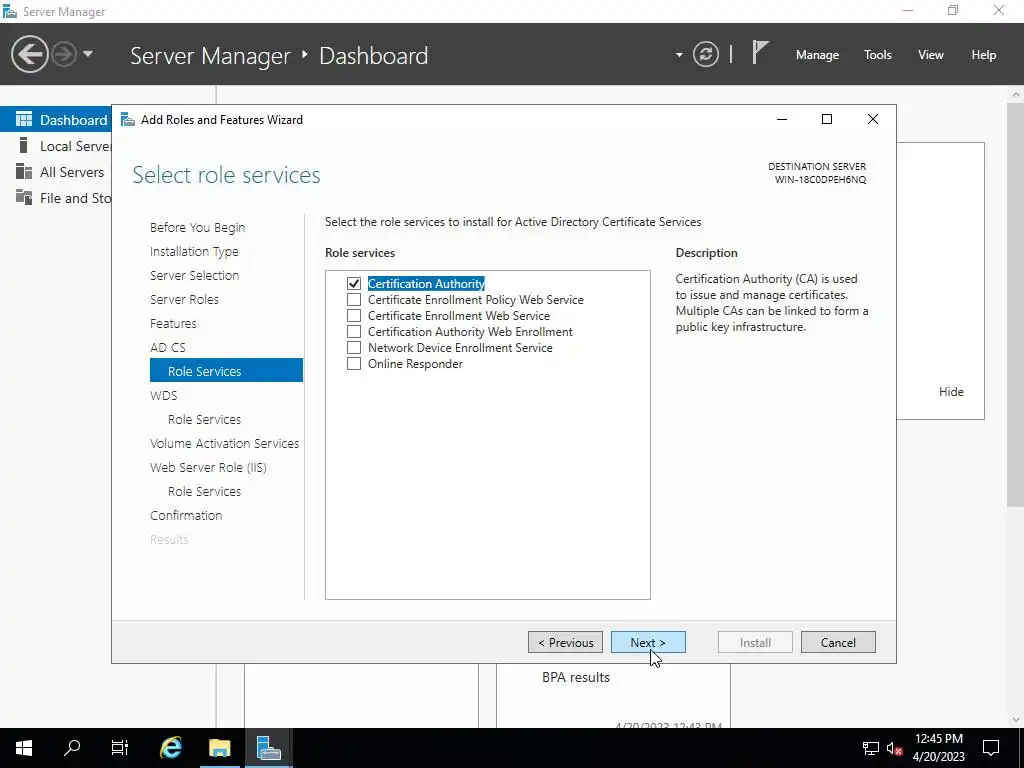This screenshot has width=1024, height=768.
Task: Check Network Device Enrollment Service
Action: coord(354,347)
